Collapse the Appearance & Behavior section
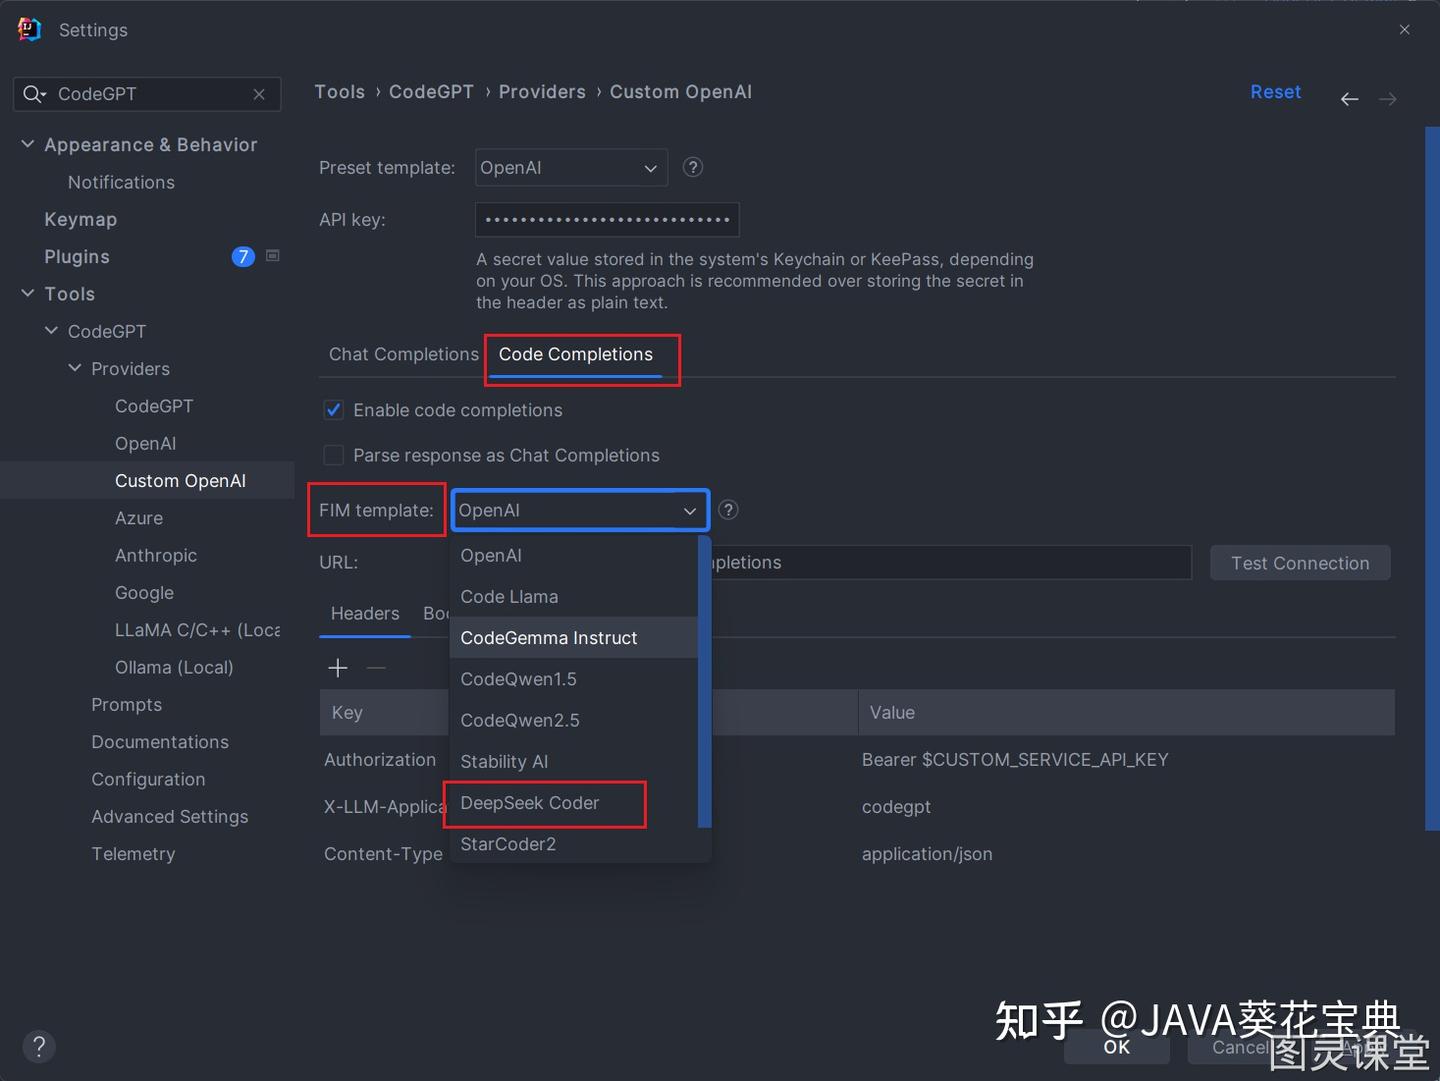 (x=28, y=144)
